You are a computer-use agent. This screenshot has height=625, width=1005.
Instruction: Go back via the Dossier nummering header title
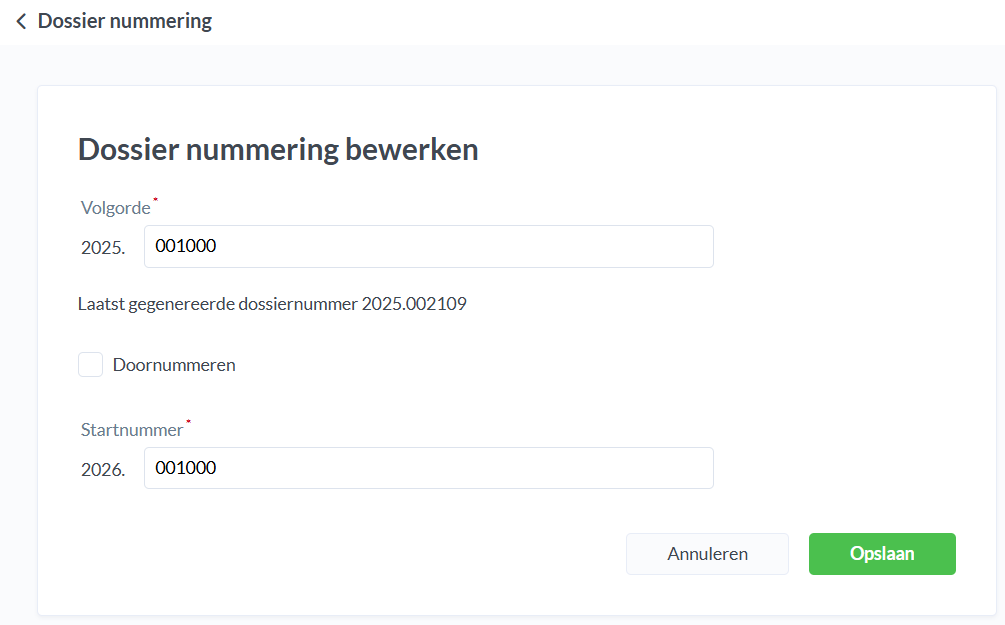(125, 21)
